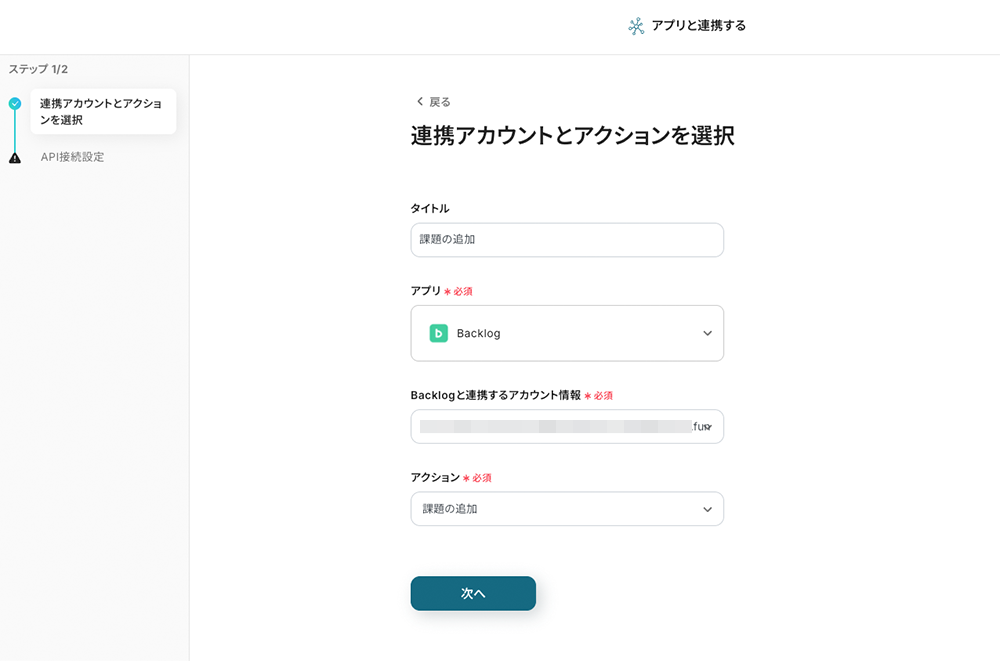
Task: Click the app integration icon in header
Action: click(x=636, y=26)
